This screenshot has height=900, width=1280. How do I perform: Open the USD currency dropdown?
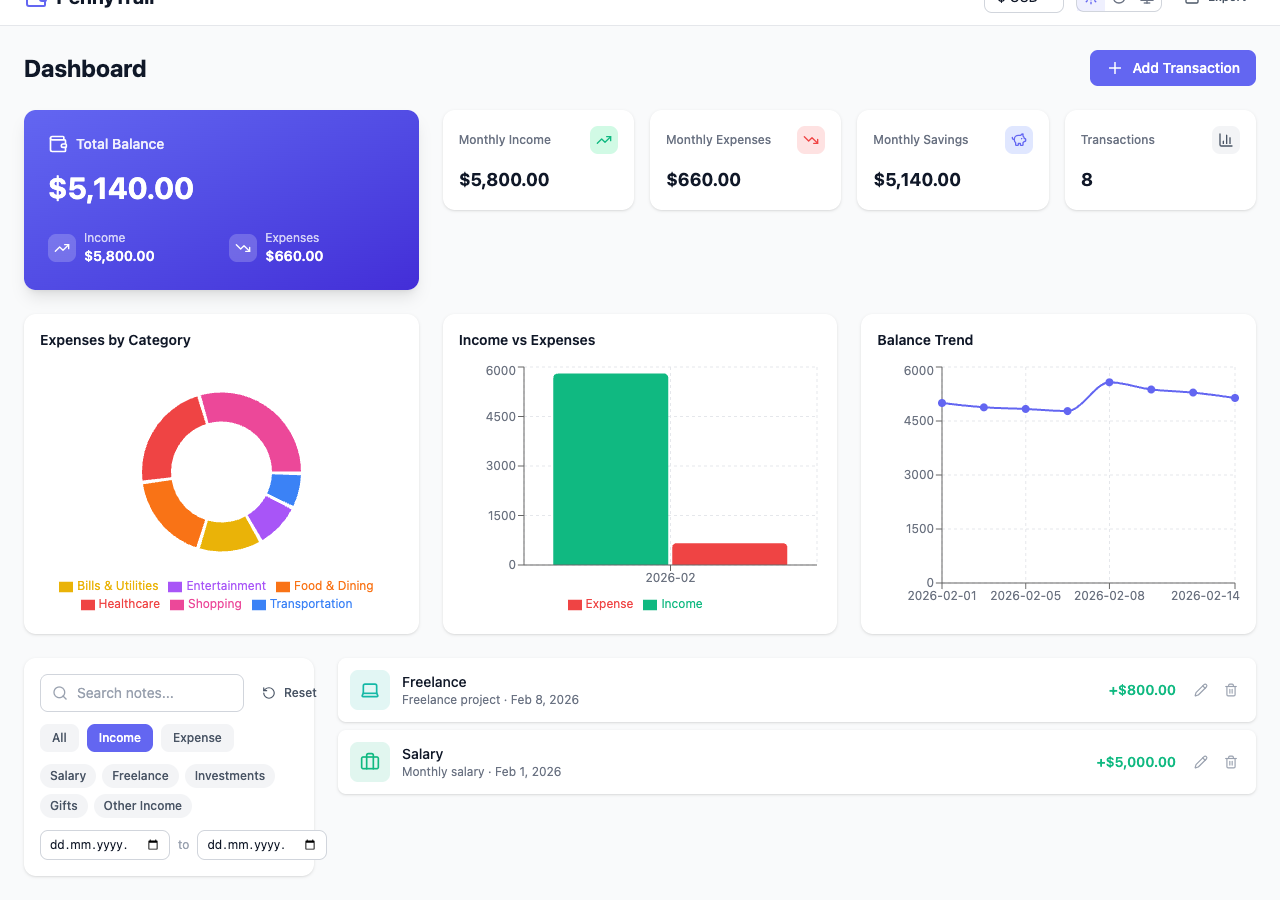tap(1023, 3)
